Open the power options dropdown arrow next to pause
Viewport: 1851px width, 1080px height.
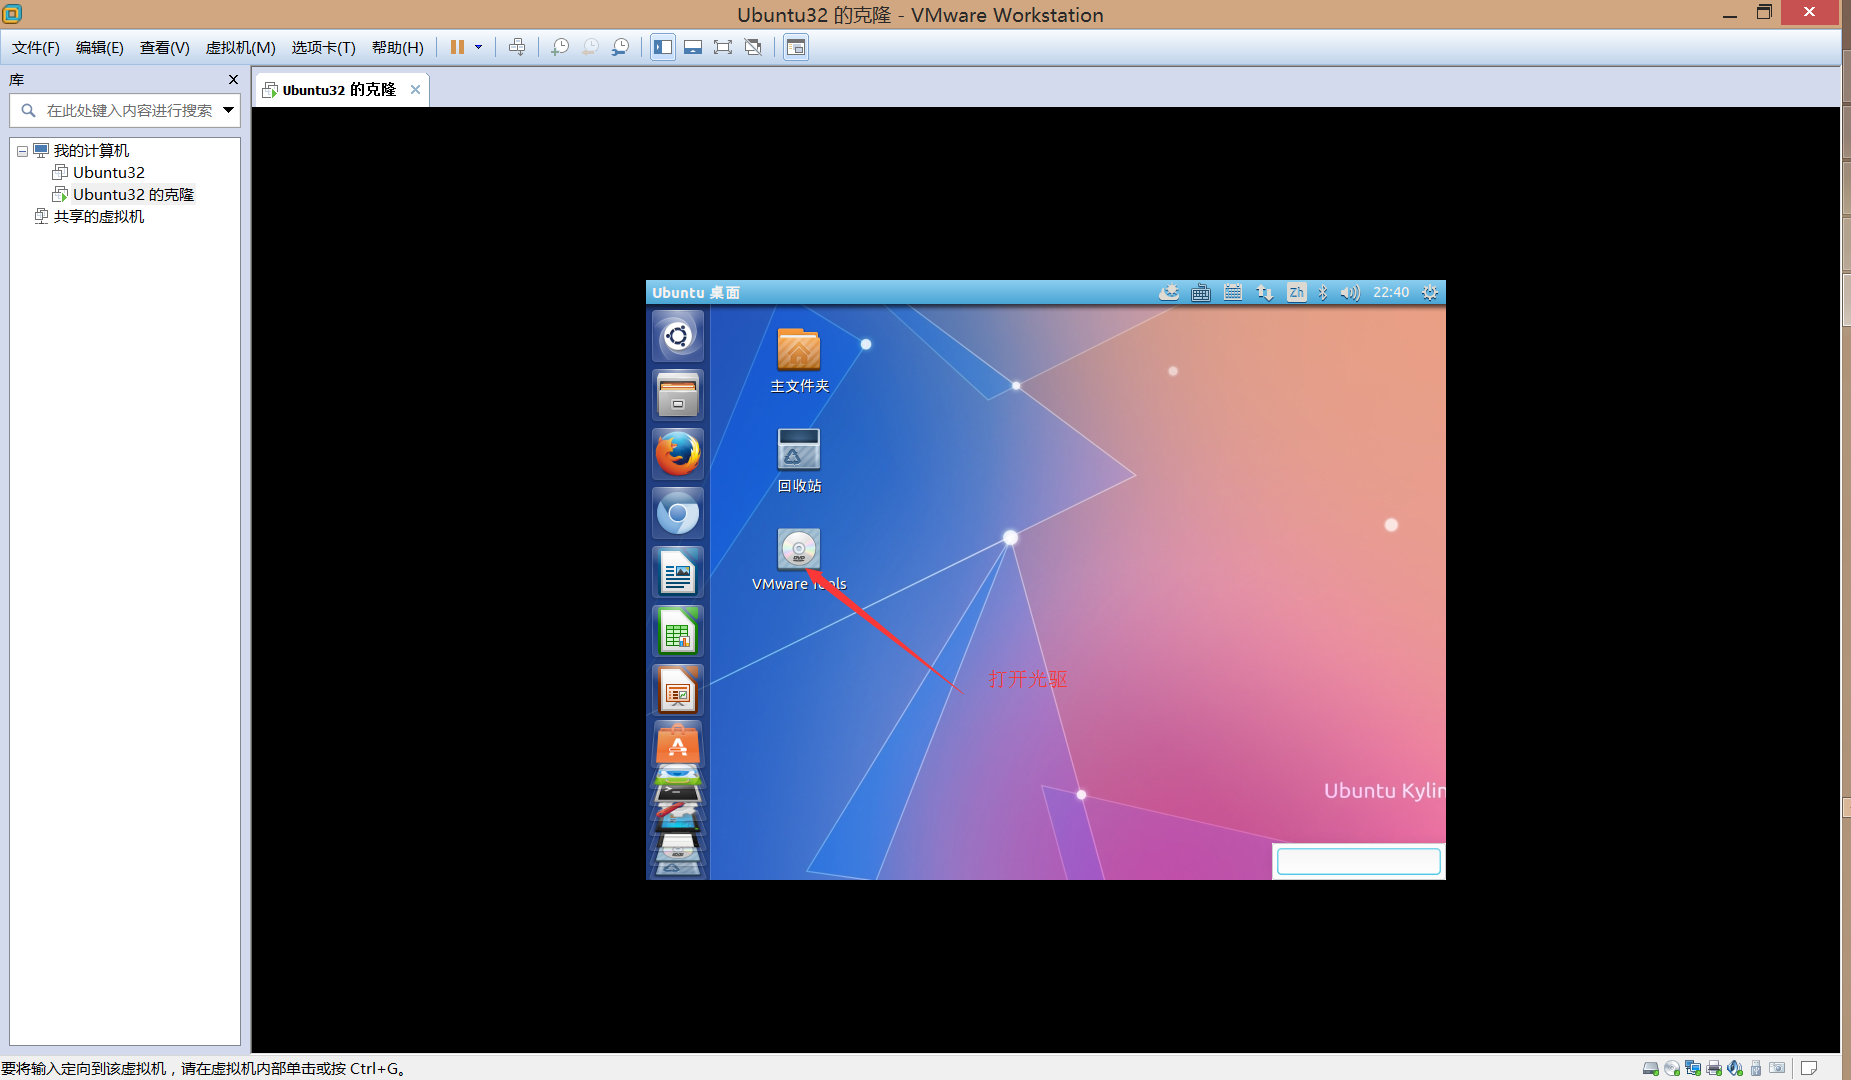(478, 47)
